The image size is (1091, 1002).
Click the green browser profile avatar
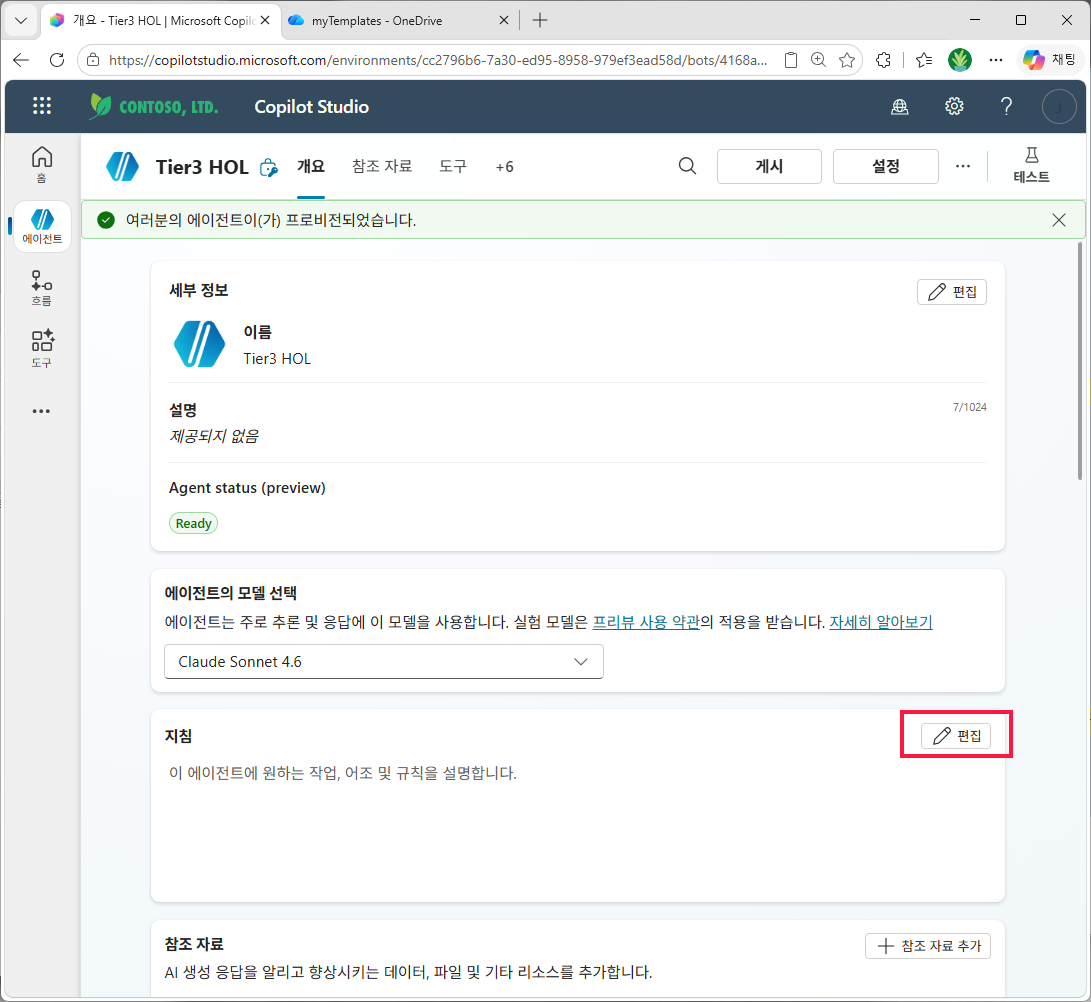click(x=959, y=61)
